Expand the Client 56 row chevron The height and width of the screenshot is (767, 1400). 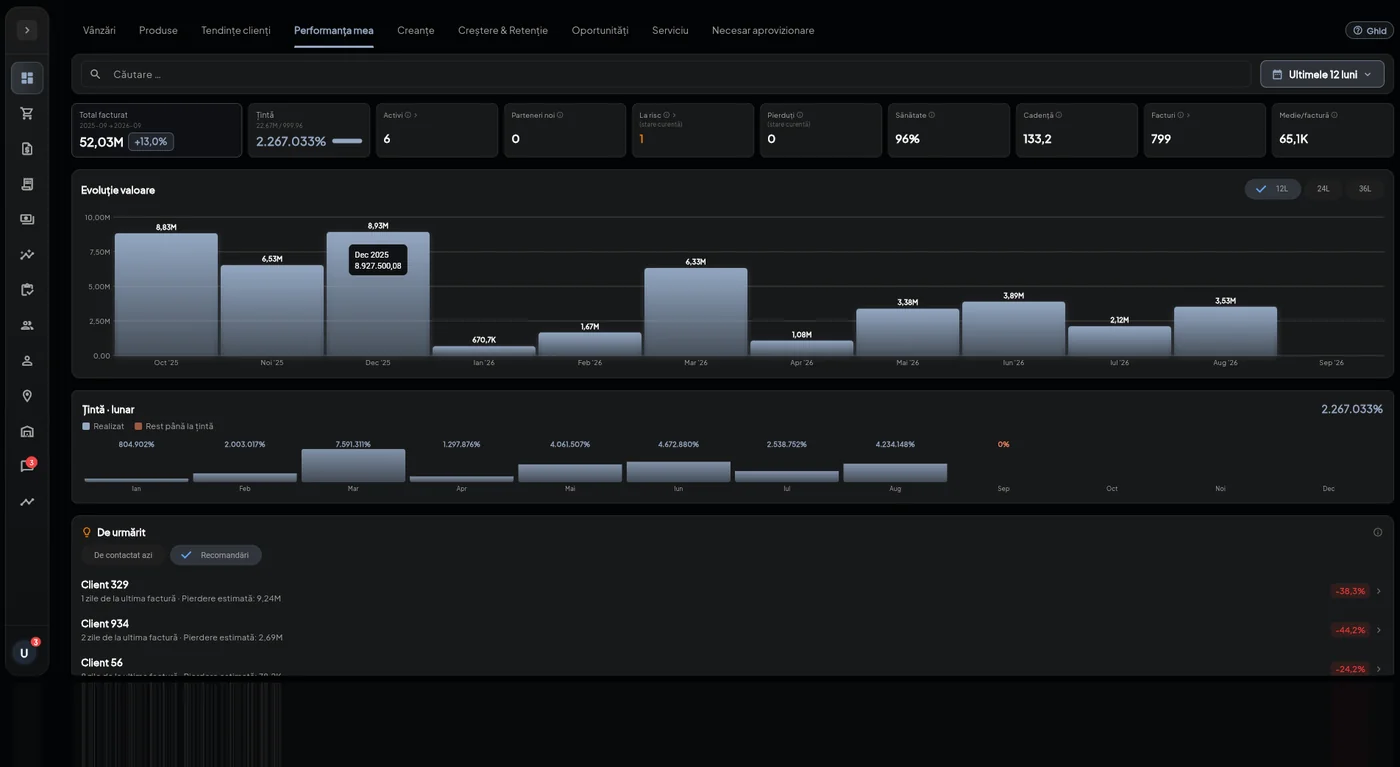[x=1379, y=669]
